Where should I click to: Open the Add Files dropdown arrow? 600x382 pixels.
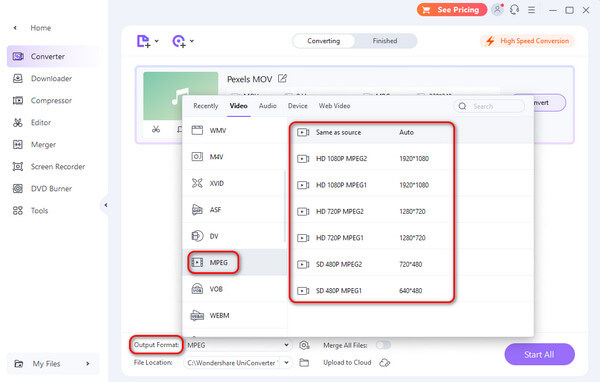[x=157, y=41]
